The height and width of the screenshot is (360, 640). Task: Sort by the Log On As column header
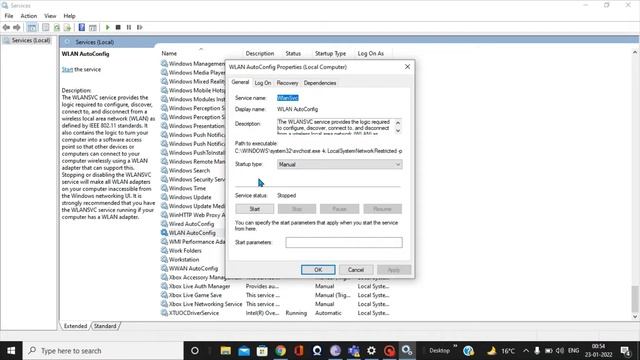(371, 53)
